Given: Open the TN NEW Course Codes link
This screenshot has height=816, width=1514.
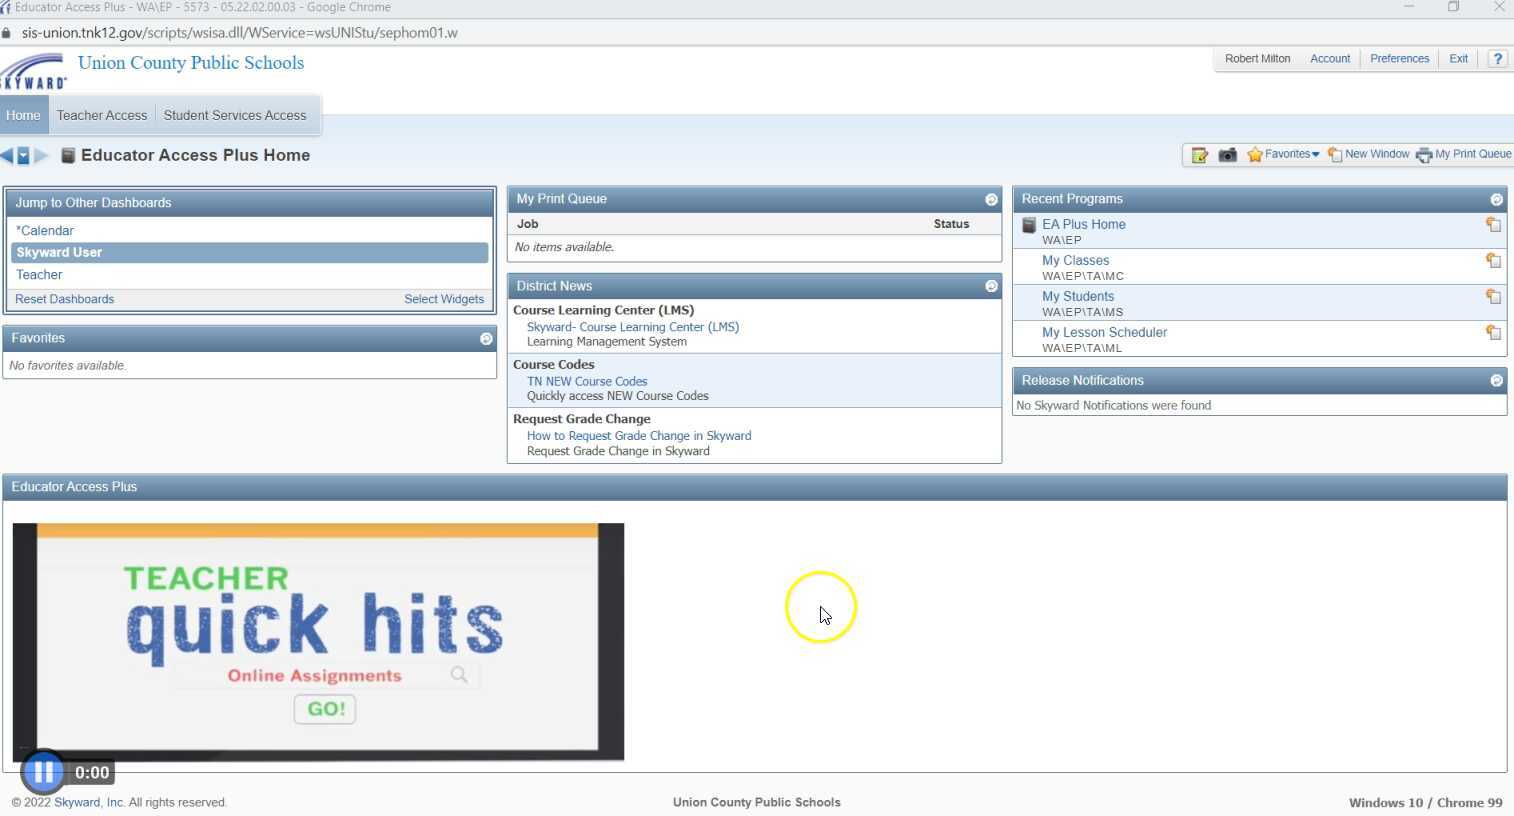Looking at the screenshot, I should click(587, 382).
